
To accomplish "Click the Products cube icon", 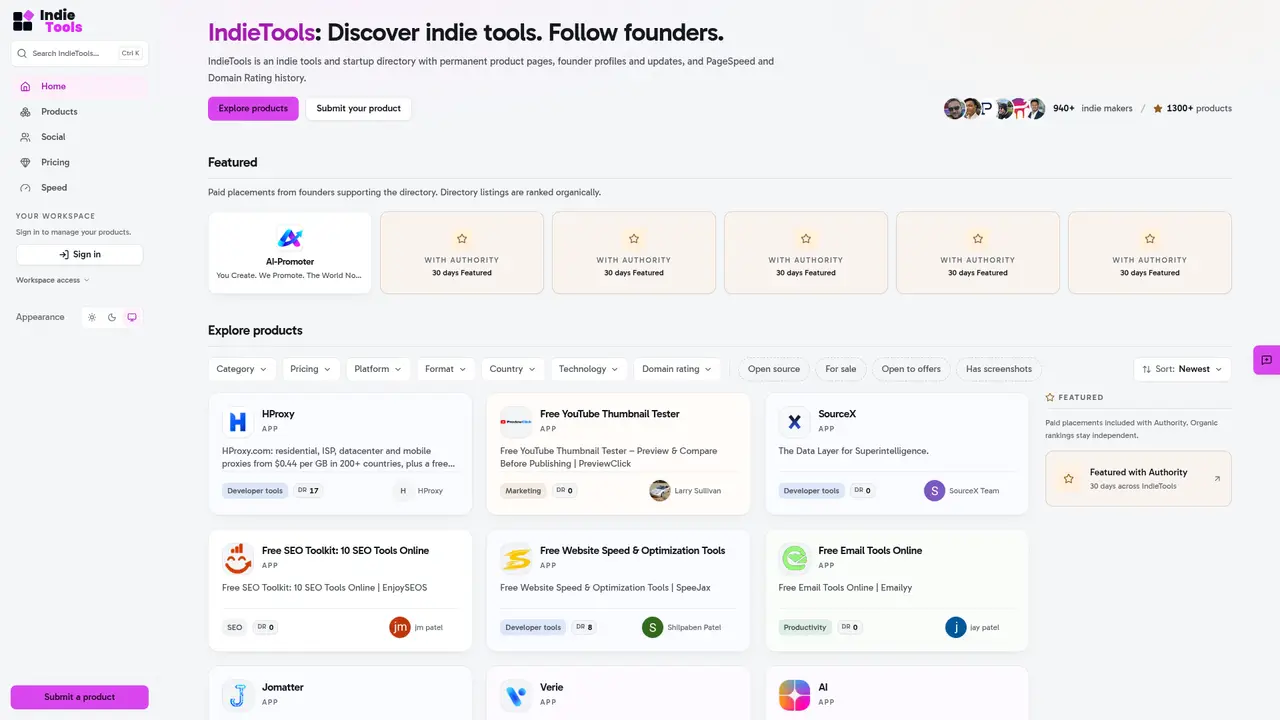I will [x=25, y=112].
